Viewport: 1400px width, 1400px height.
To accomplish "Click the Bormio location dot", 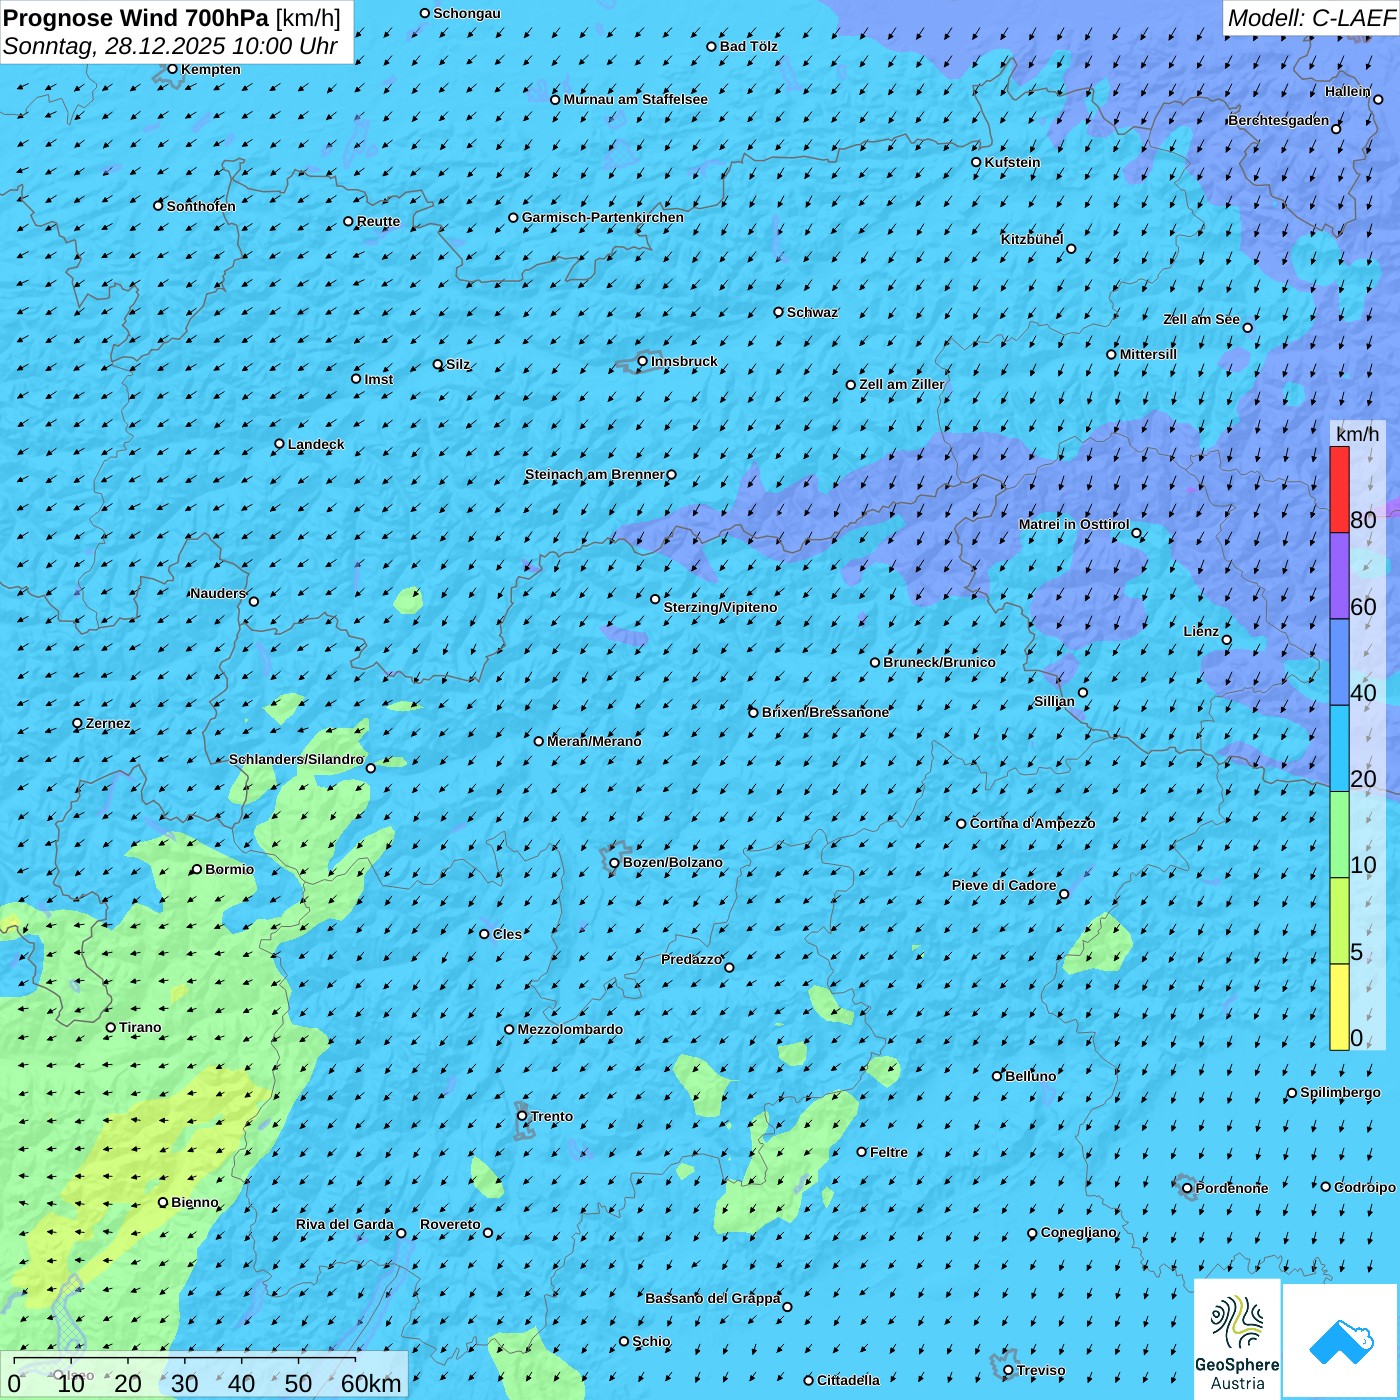I will (197, 869).
